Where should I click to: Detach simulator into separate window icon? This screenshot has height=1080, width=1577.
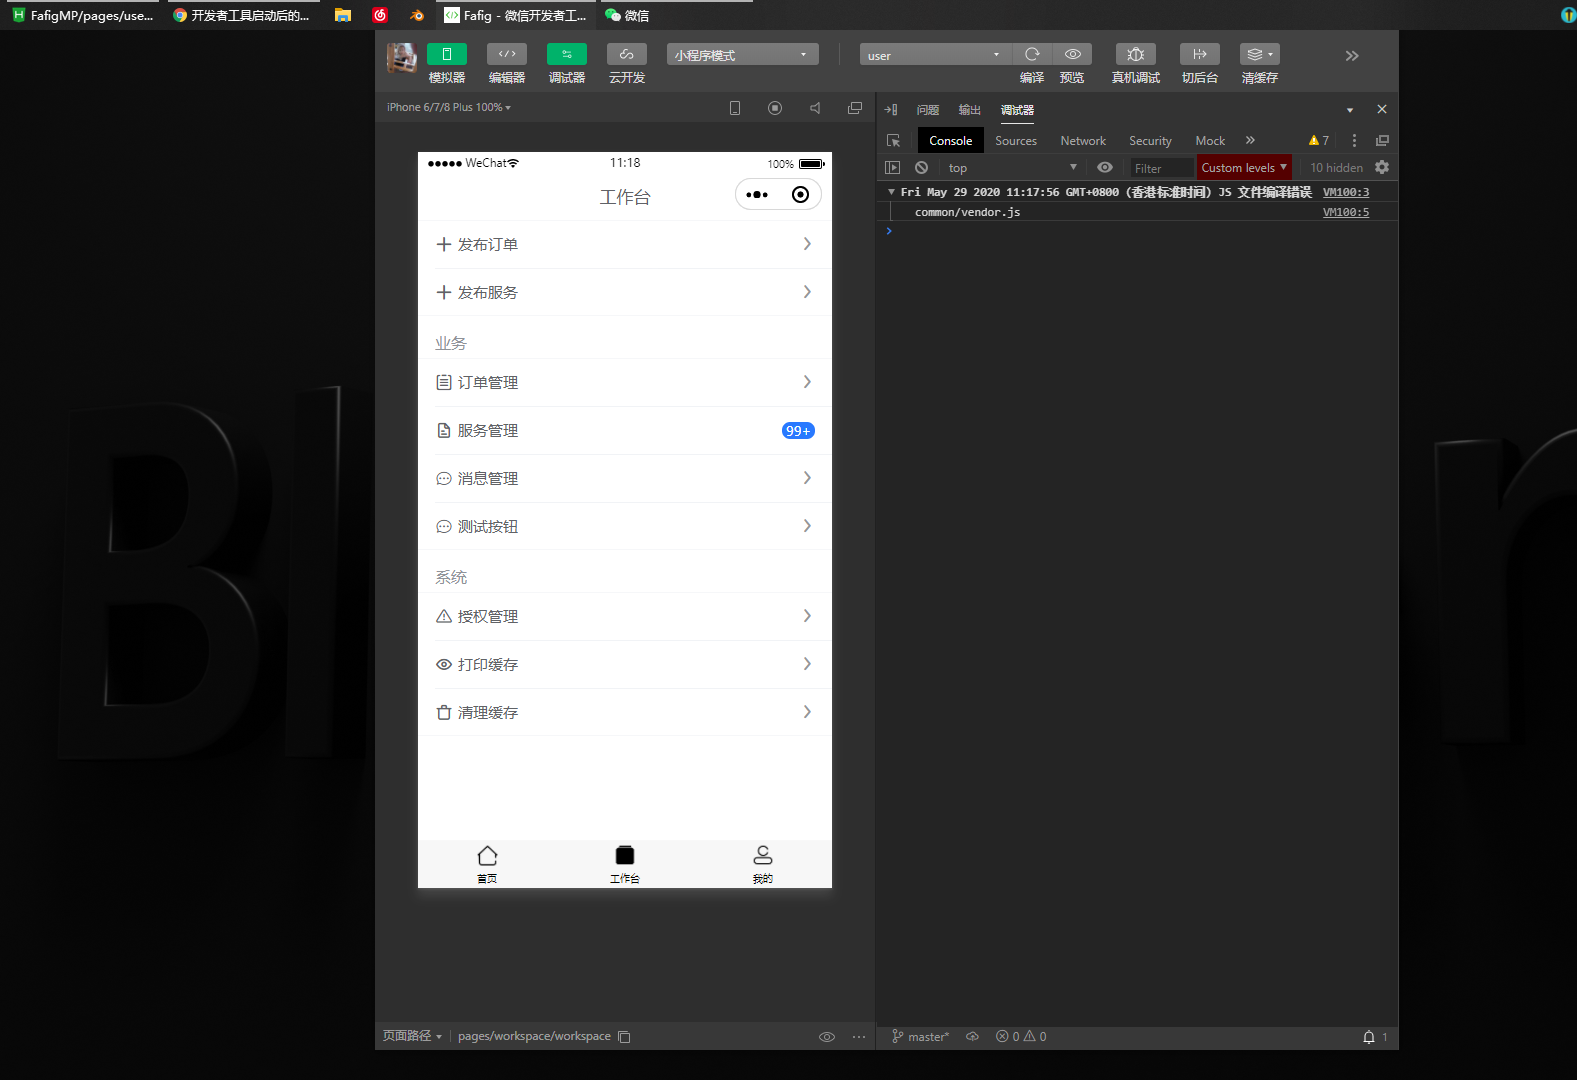(x=855, y=108)
